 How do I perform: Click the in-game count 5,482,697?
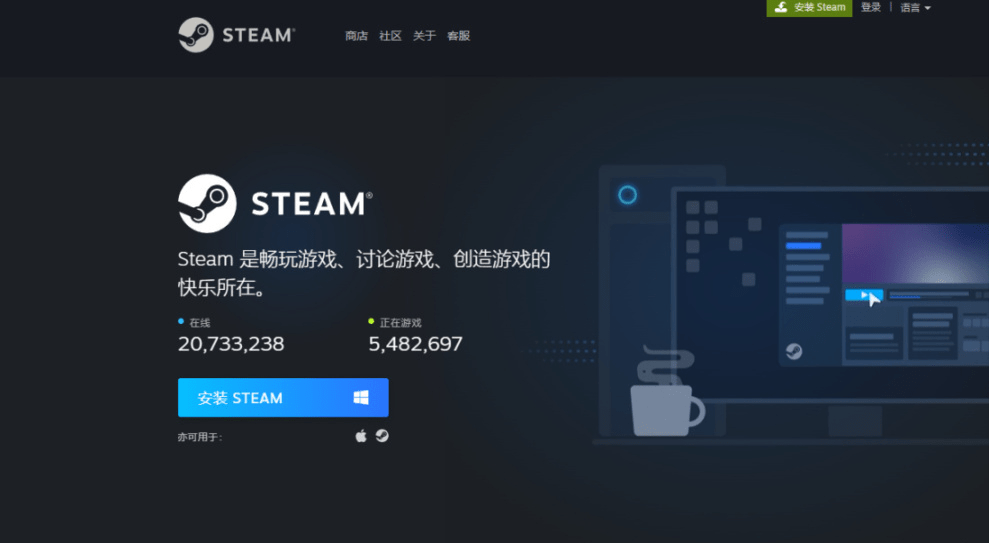(x=416, y=344)
